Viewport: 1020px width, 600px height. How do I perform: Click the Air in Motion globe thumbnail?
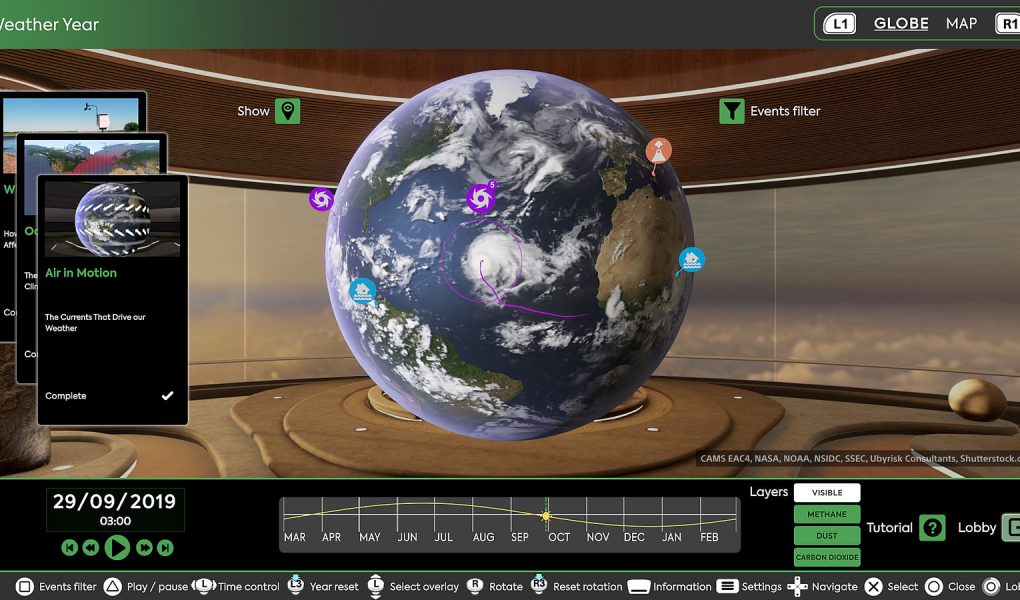tap(113, 218)
